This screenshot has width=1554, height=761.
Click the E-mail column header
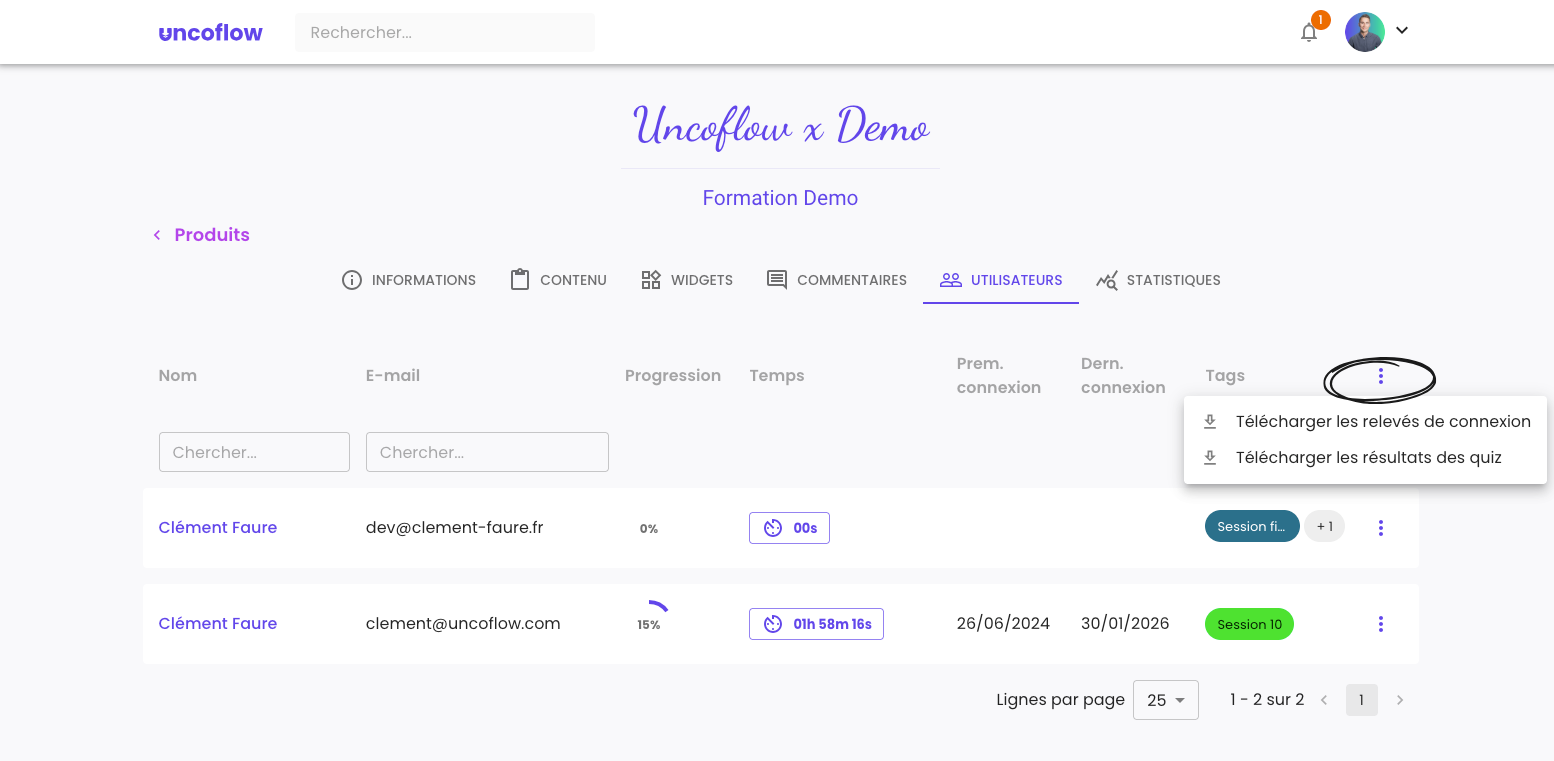coord(393,376)
